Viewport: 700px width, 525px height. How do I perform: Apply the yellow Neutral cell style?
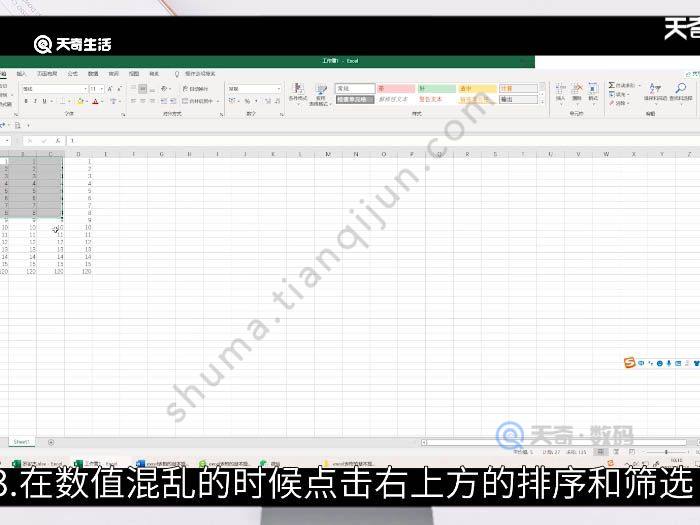pos(477,88)
